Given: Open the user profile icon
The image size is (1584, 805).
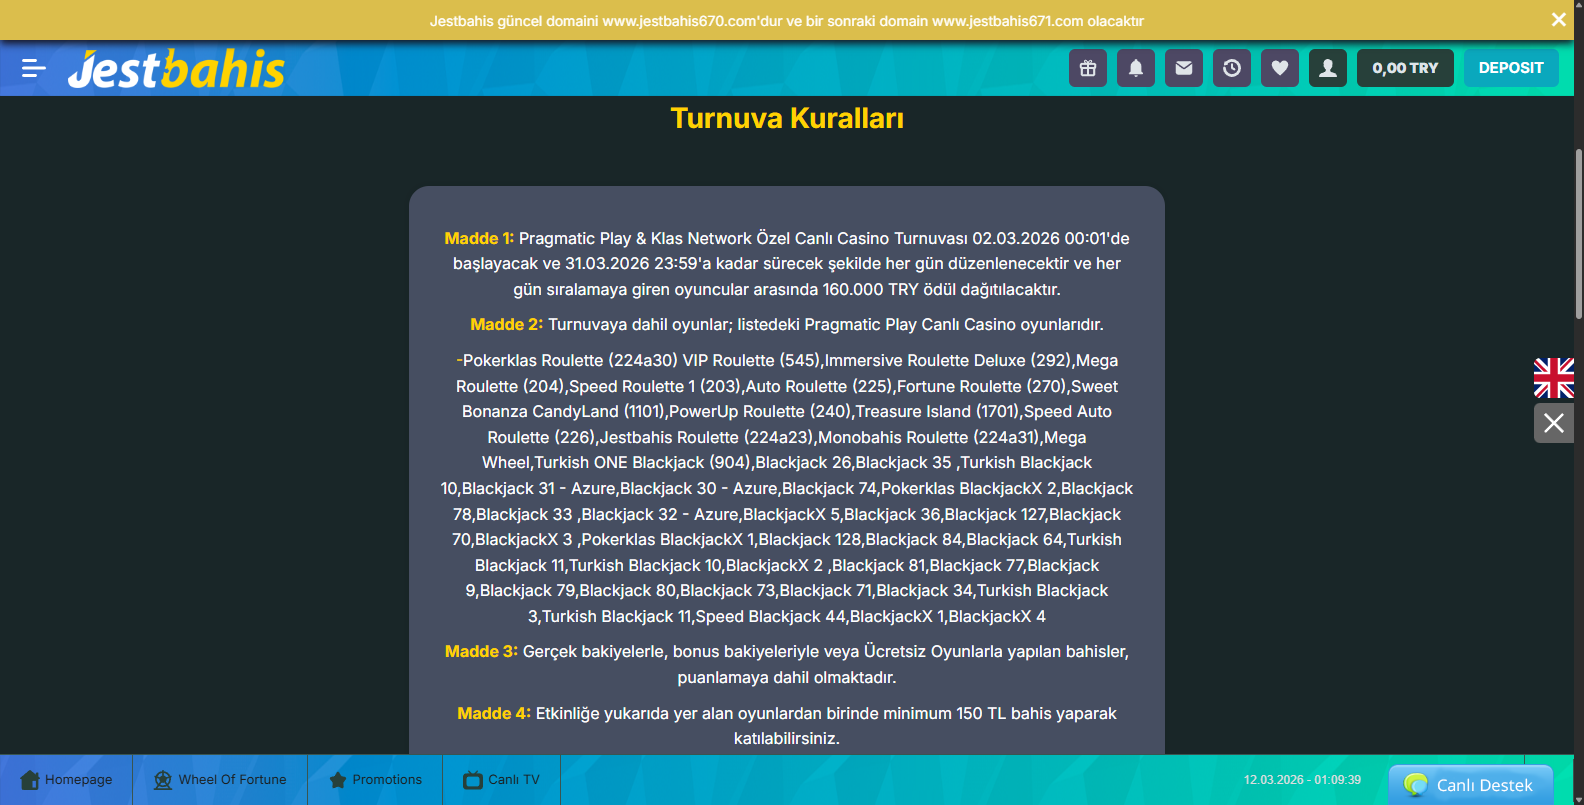Looking at the screenshot, I should click(1328, 68).
